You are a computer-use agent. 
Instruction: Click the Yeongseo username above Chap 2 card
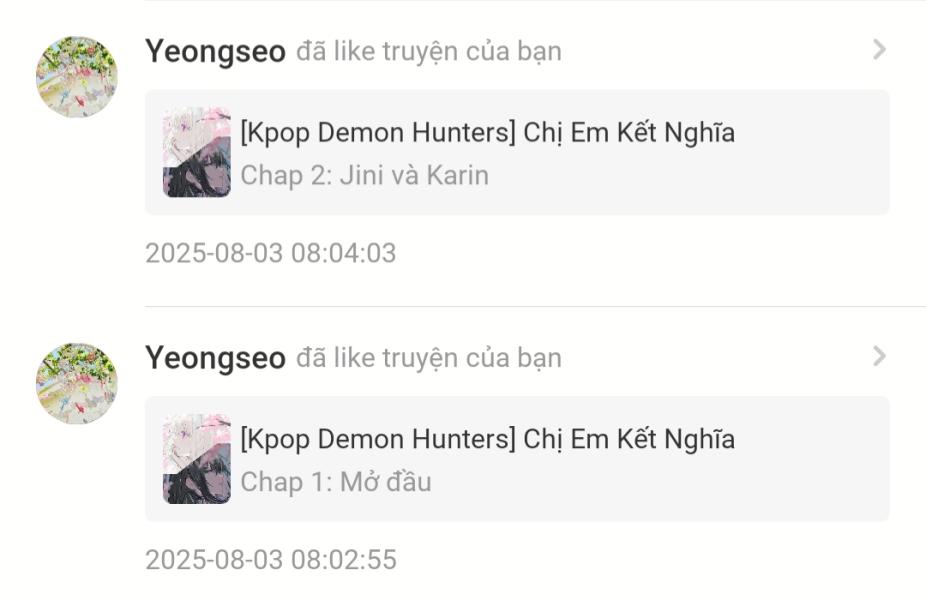coord(216,52)
